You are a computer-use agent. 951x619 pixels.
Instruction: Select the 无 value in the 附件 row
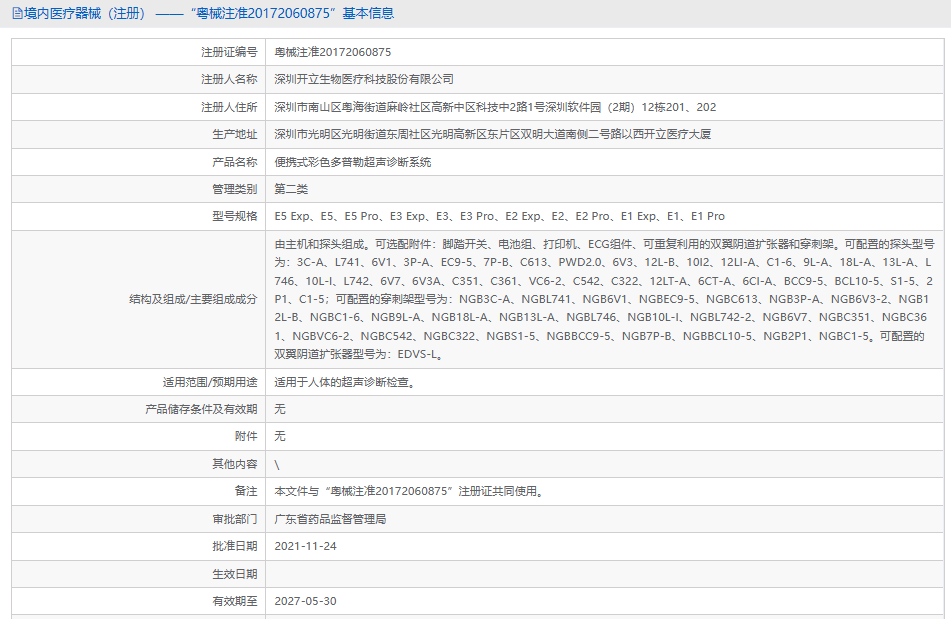point(280,436)
